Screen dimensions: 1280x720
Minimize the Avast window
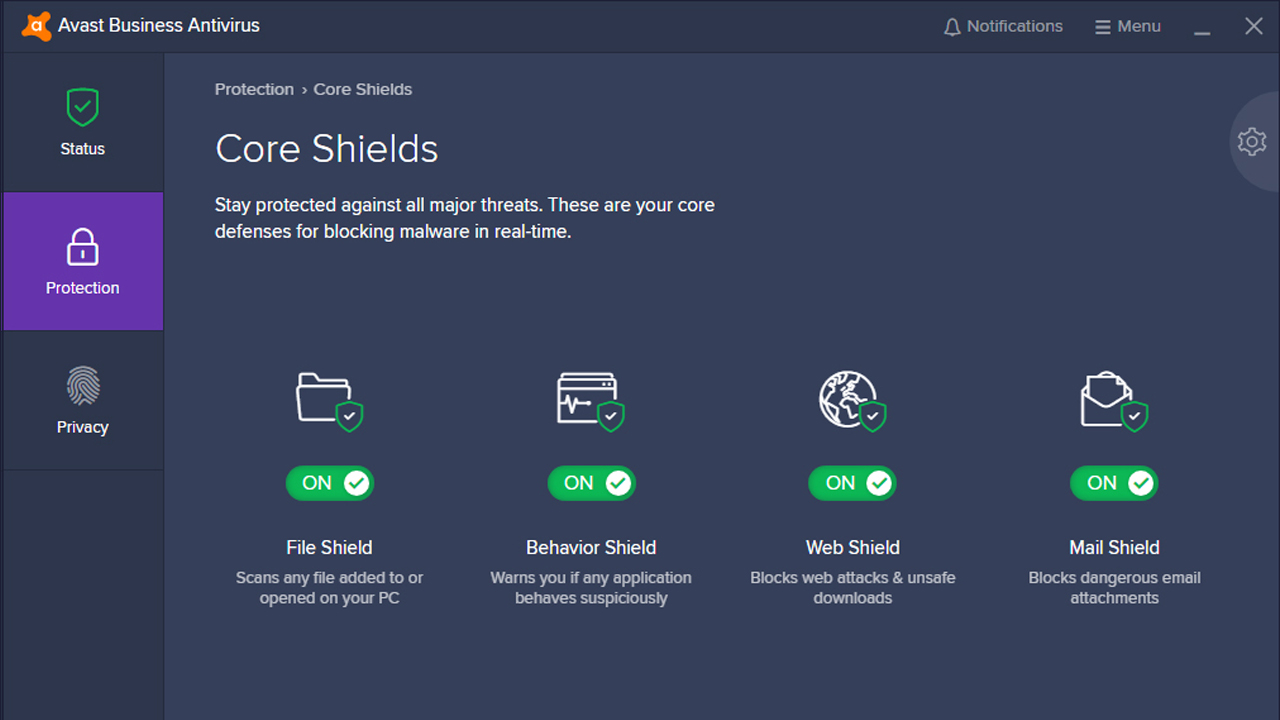pyautogui.click(x=1202, y=28)
